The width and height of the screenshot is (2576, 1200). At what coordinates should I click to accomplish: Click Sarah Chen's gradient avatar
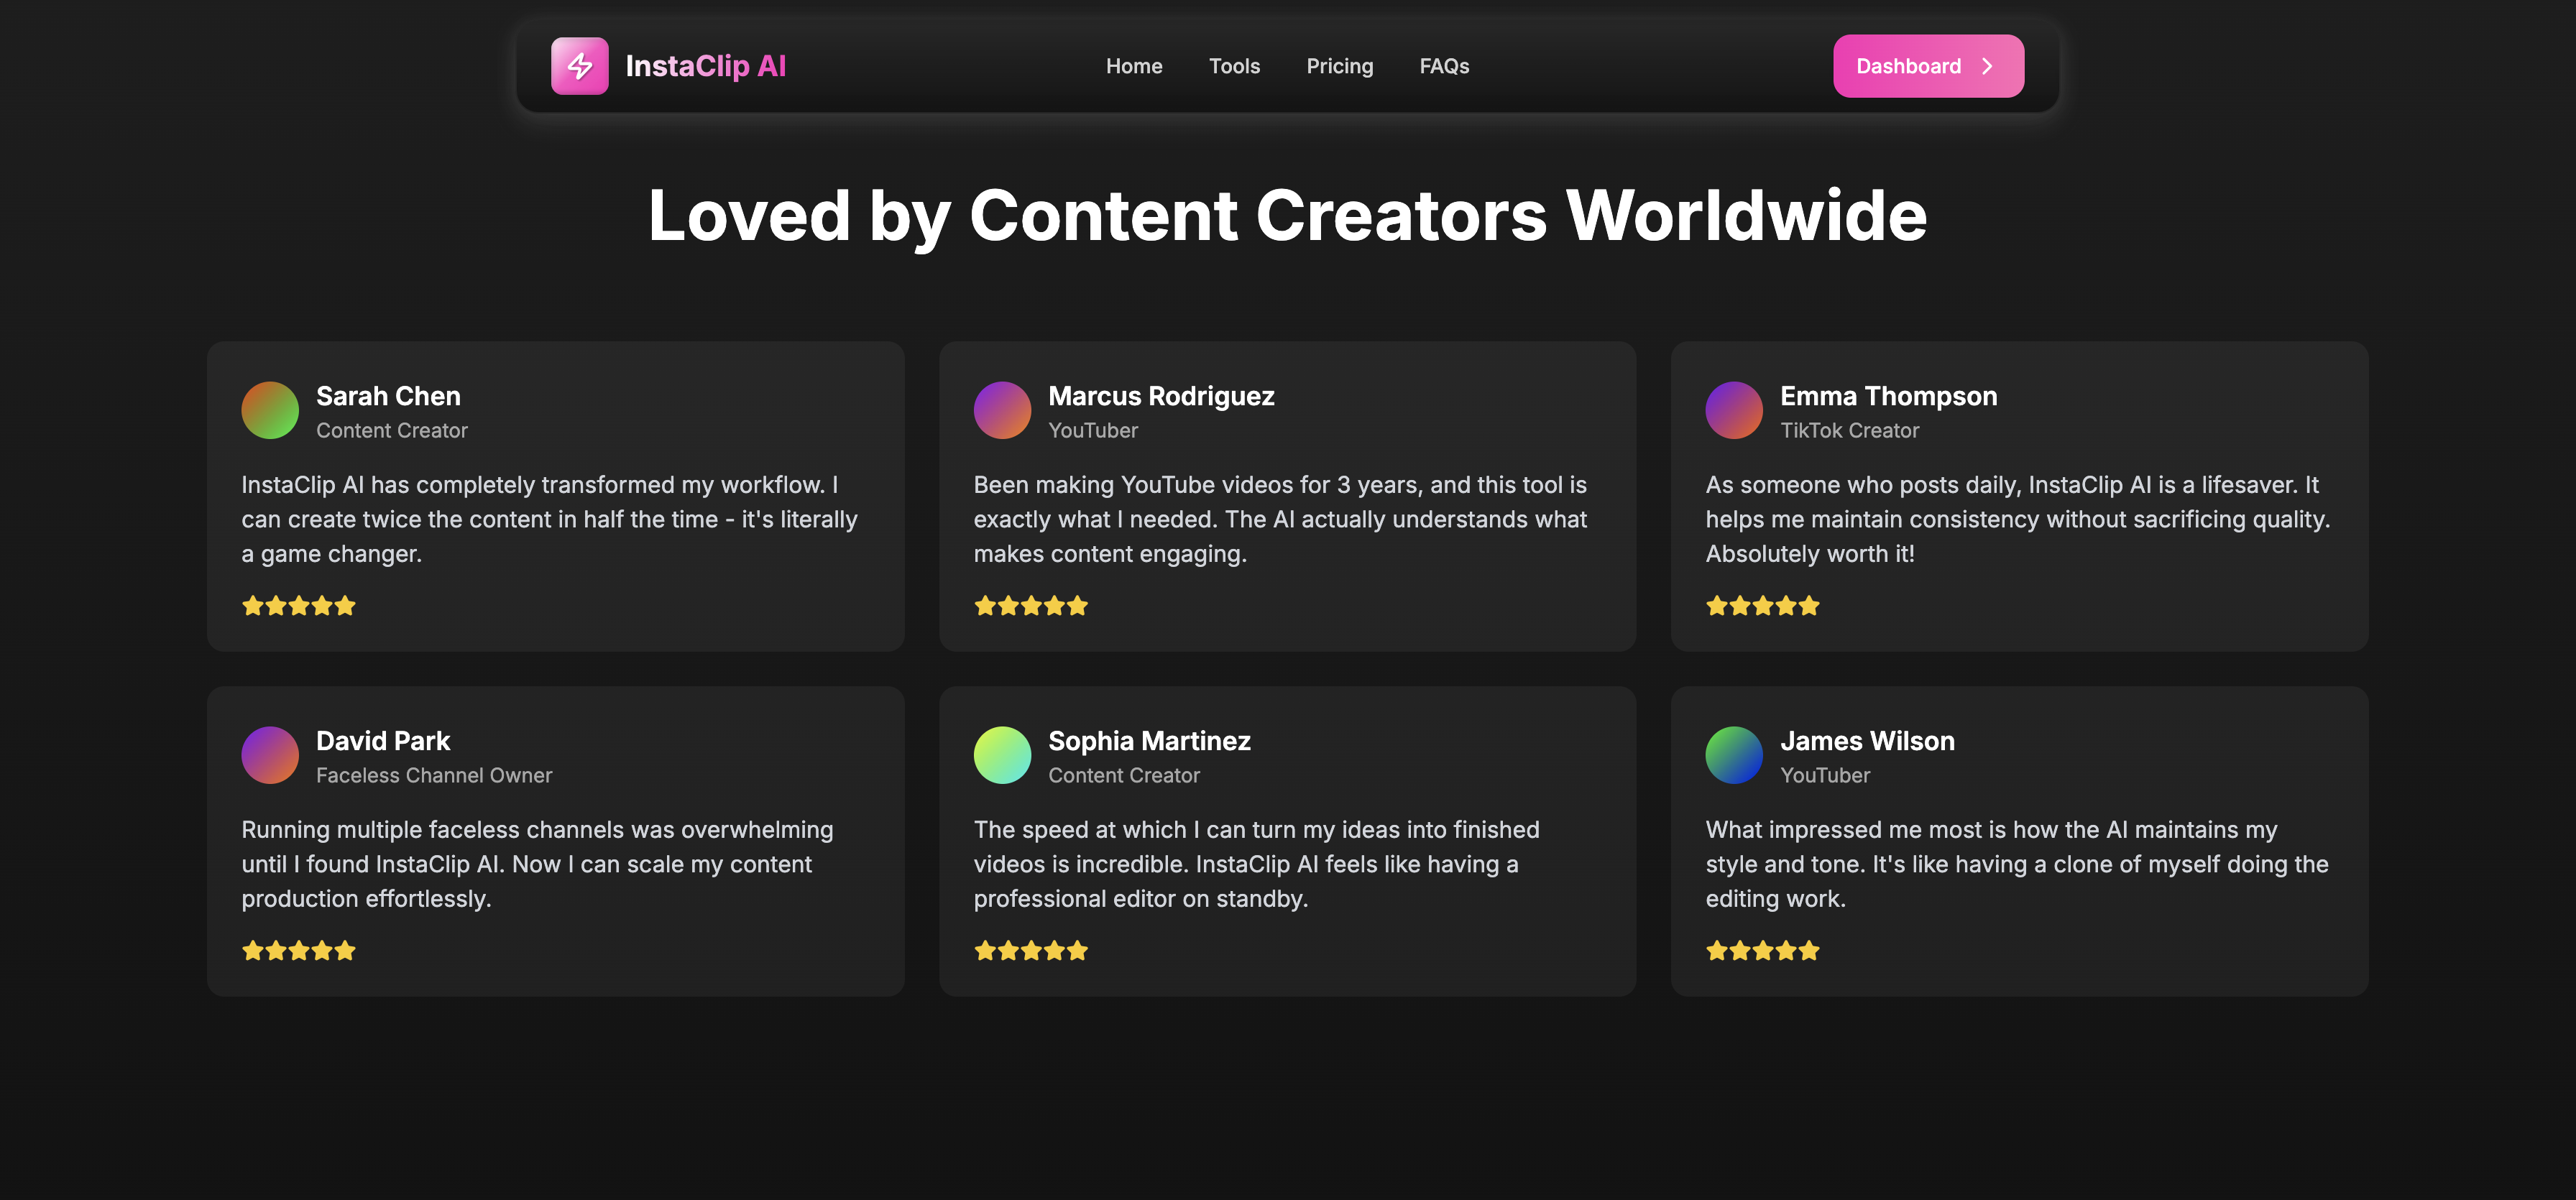pyautogui.click(x=270, y=410)
